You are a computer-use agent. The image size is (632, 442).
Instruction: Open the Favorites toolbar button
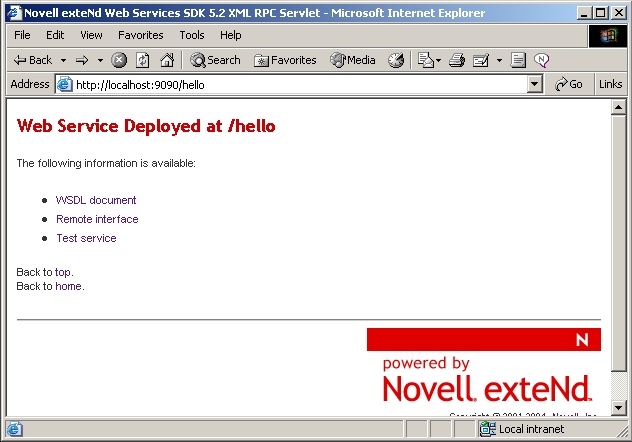285,60
